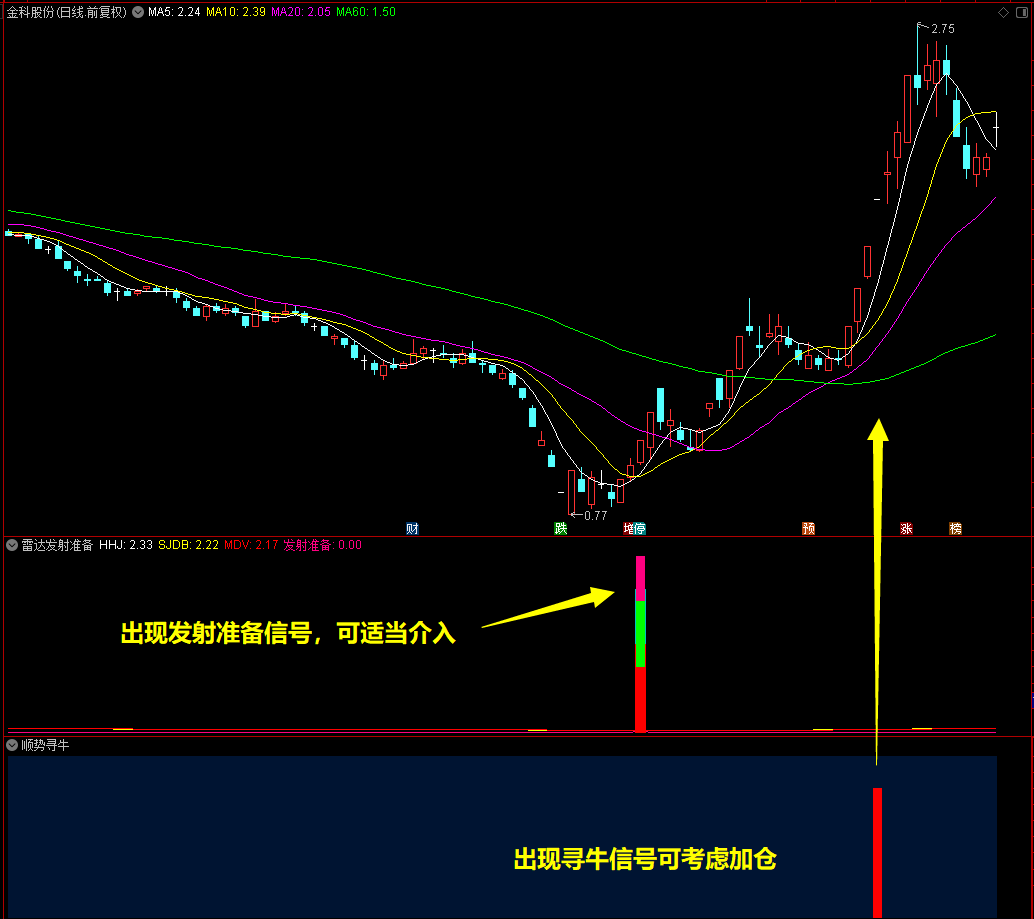Image resolution: width=1034 pixels, height=919 pixels.
Task: Select the yellow MA10: 2.39 label
Action: (x=235, y=12)
